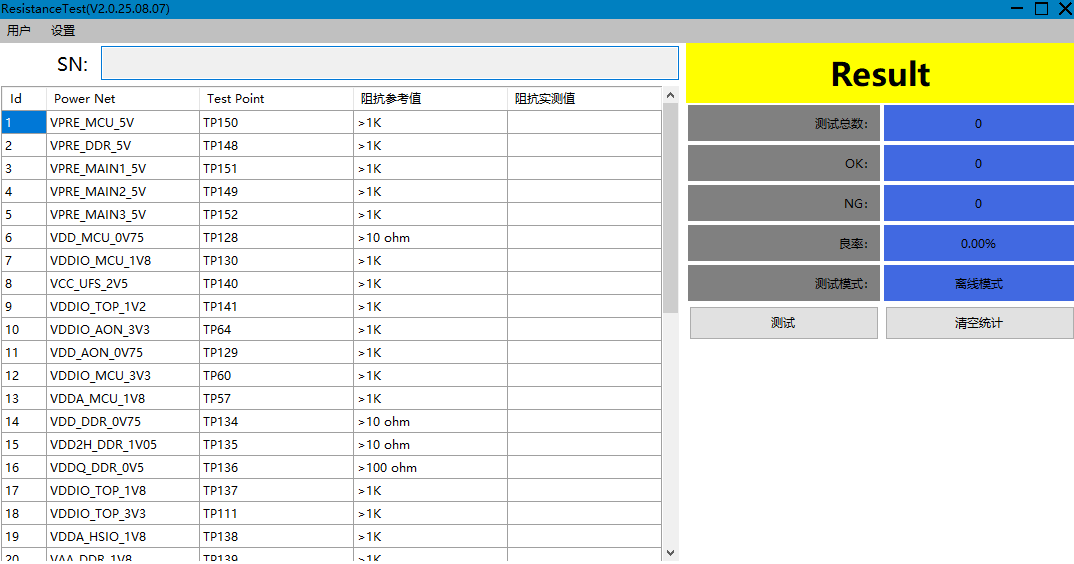Viewport: 1074px width, 564px height.
Task: Click the scrollbar up arrow of the table
Action: [x=671, y=95]
